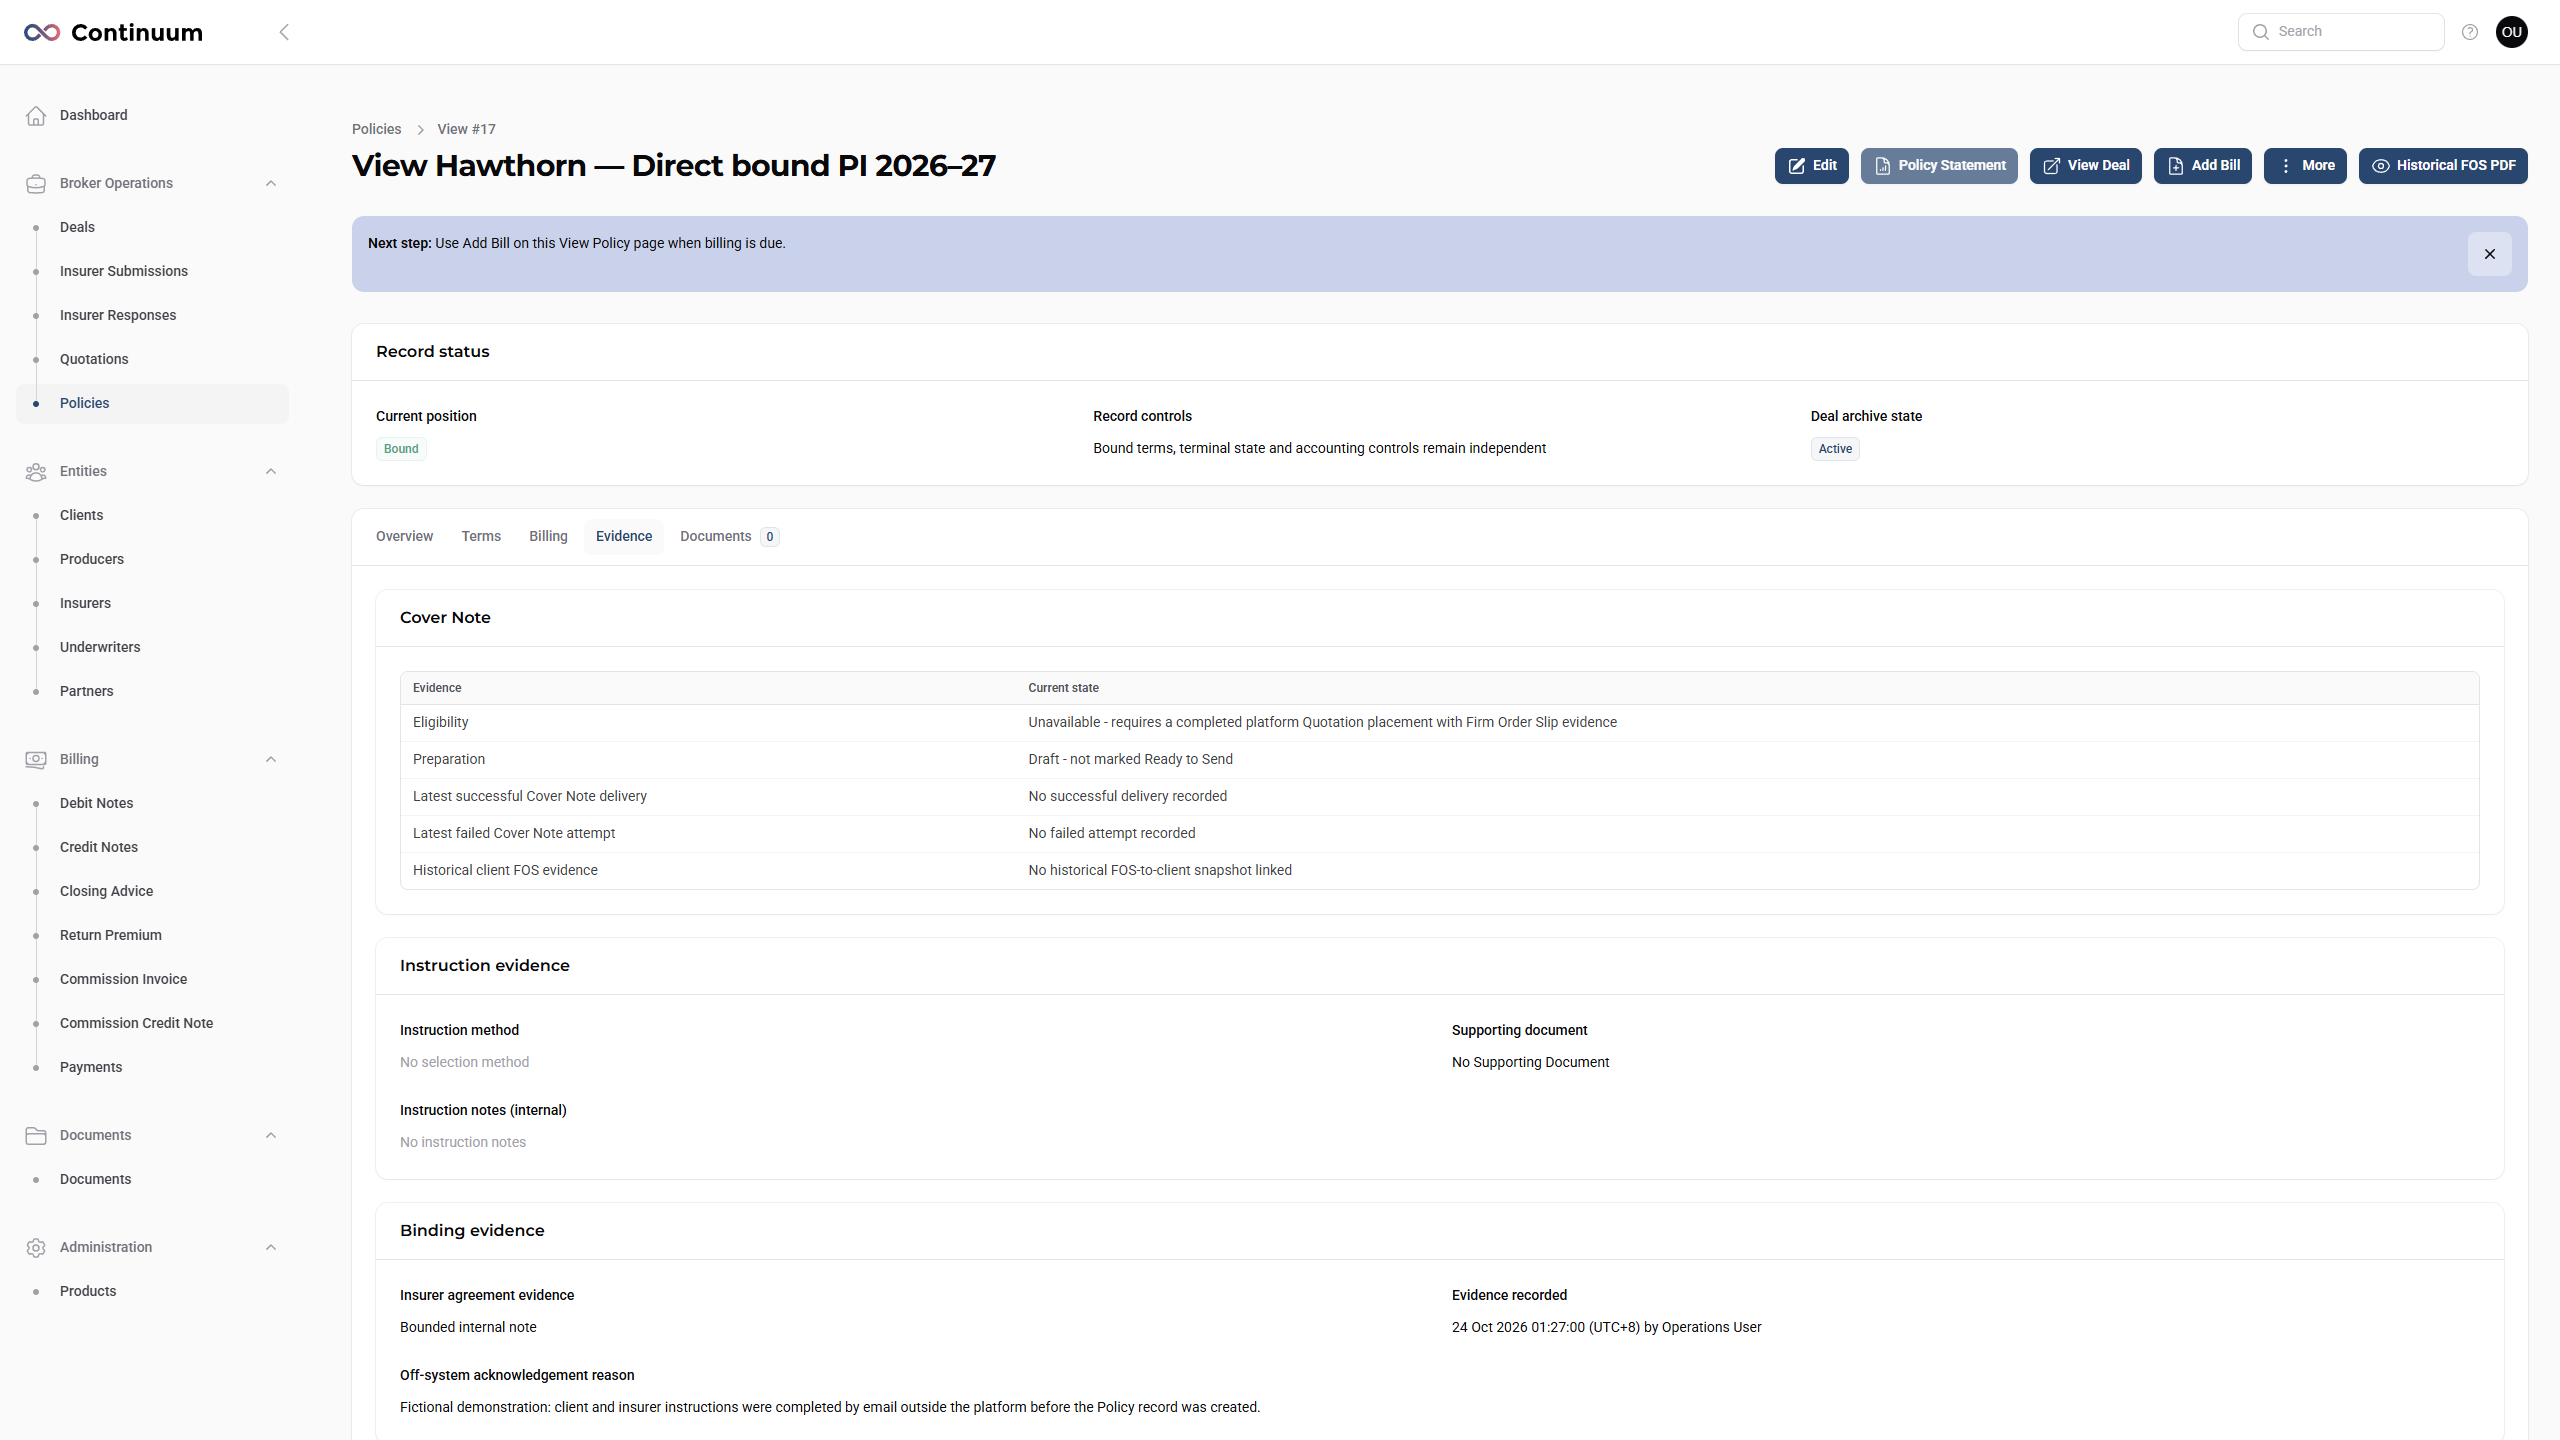This screenshot has height=1440, width=2560.
Task: Click the Bound status badge
Action: 401,449
